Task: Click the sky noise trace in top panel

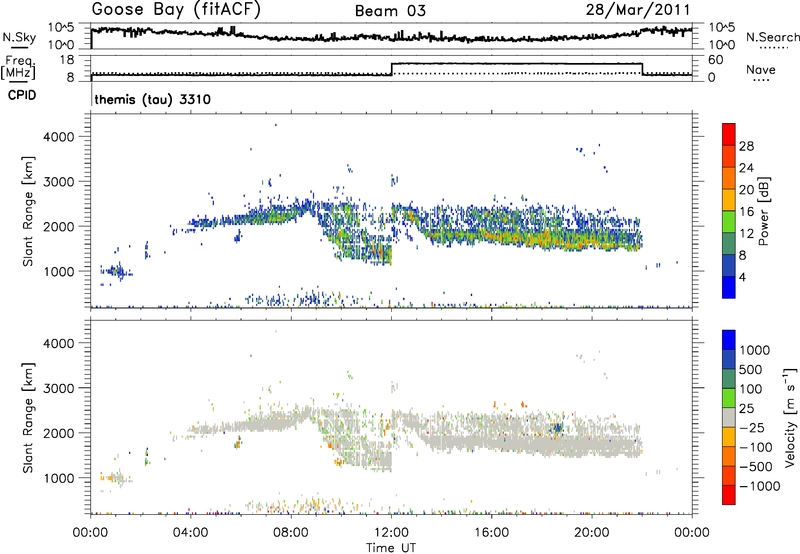Action: pos(391,35)
